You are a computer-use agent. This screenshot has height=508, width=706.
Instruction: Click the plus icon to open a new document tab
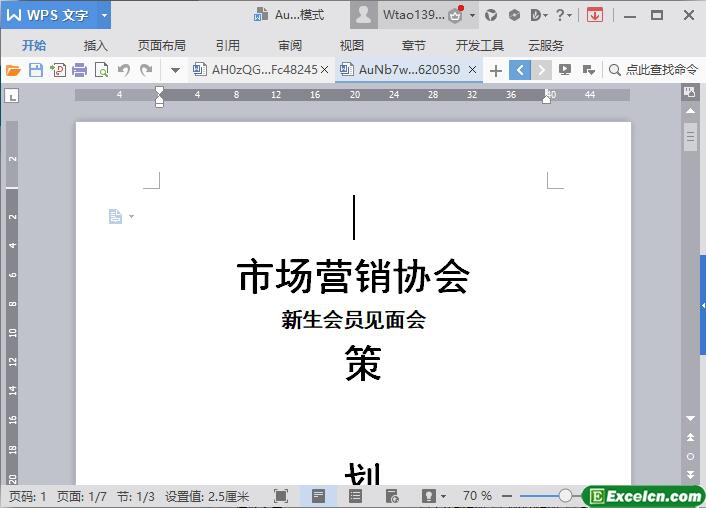click(496, 71)
